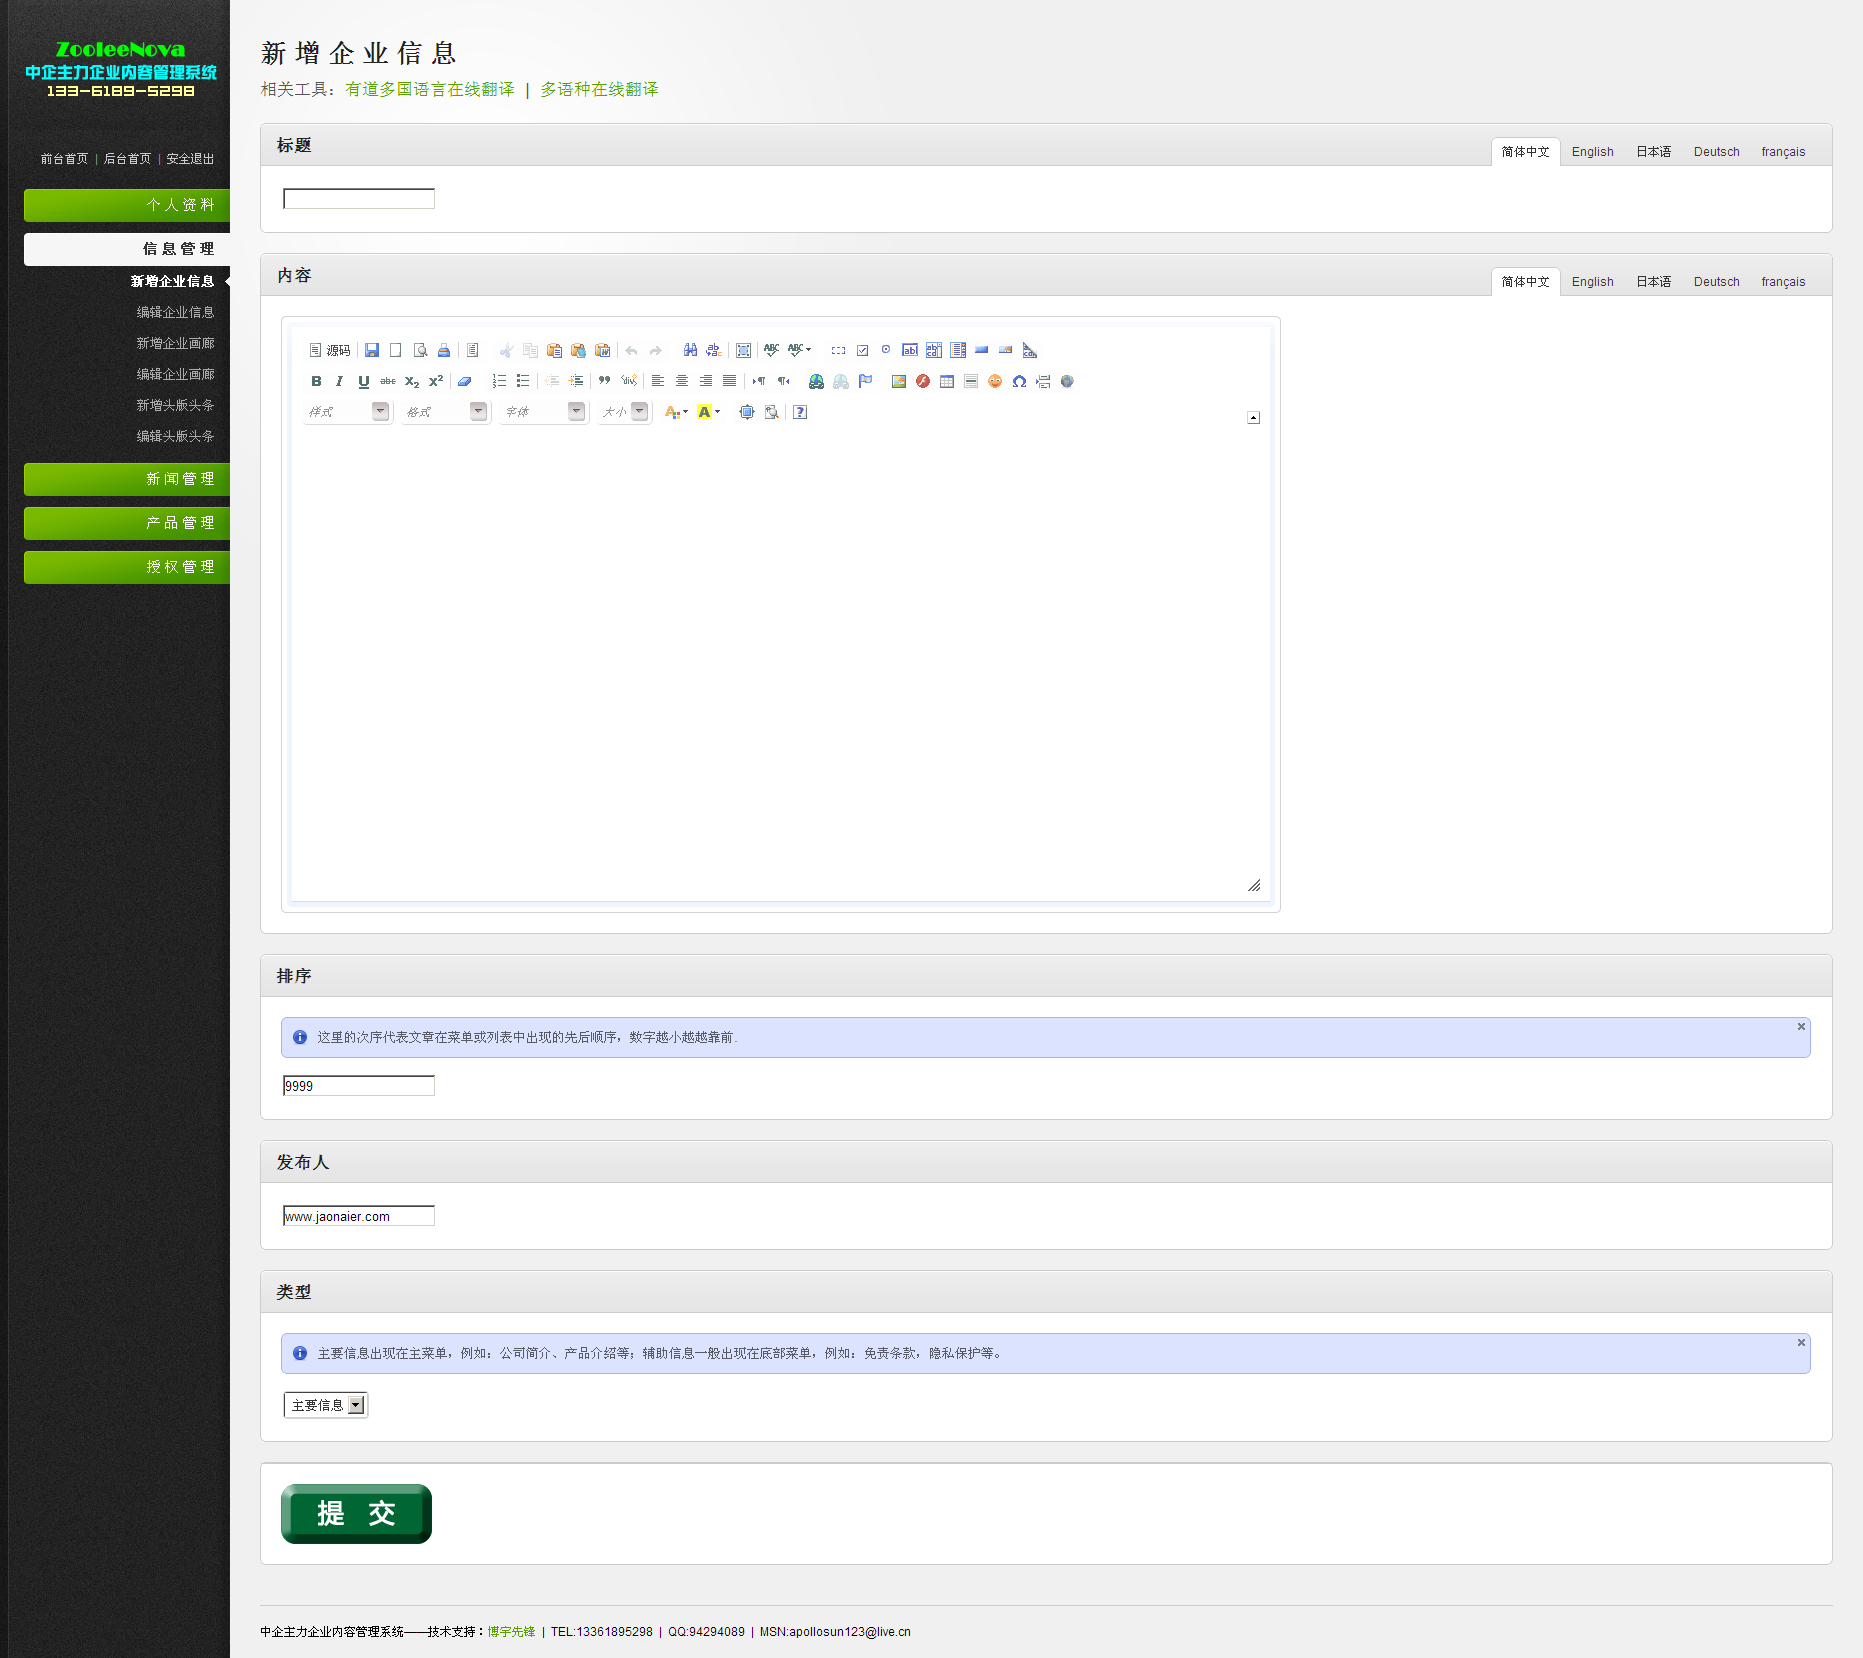
Task: Switch 内容 section to English tab
Action: point(1592,282)
